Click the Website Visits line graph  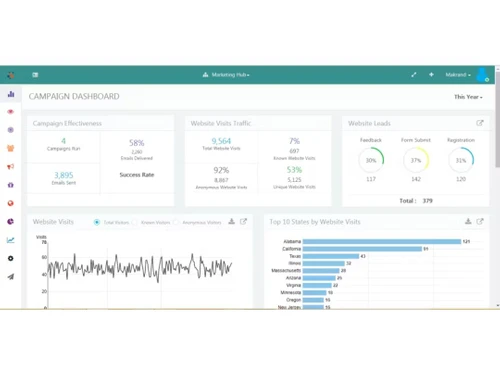140,267
